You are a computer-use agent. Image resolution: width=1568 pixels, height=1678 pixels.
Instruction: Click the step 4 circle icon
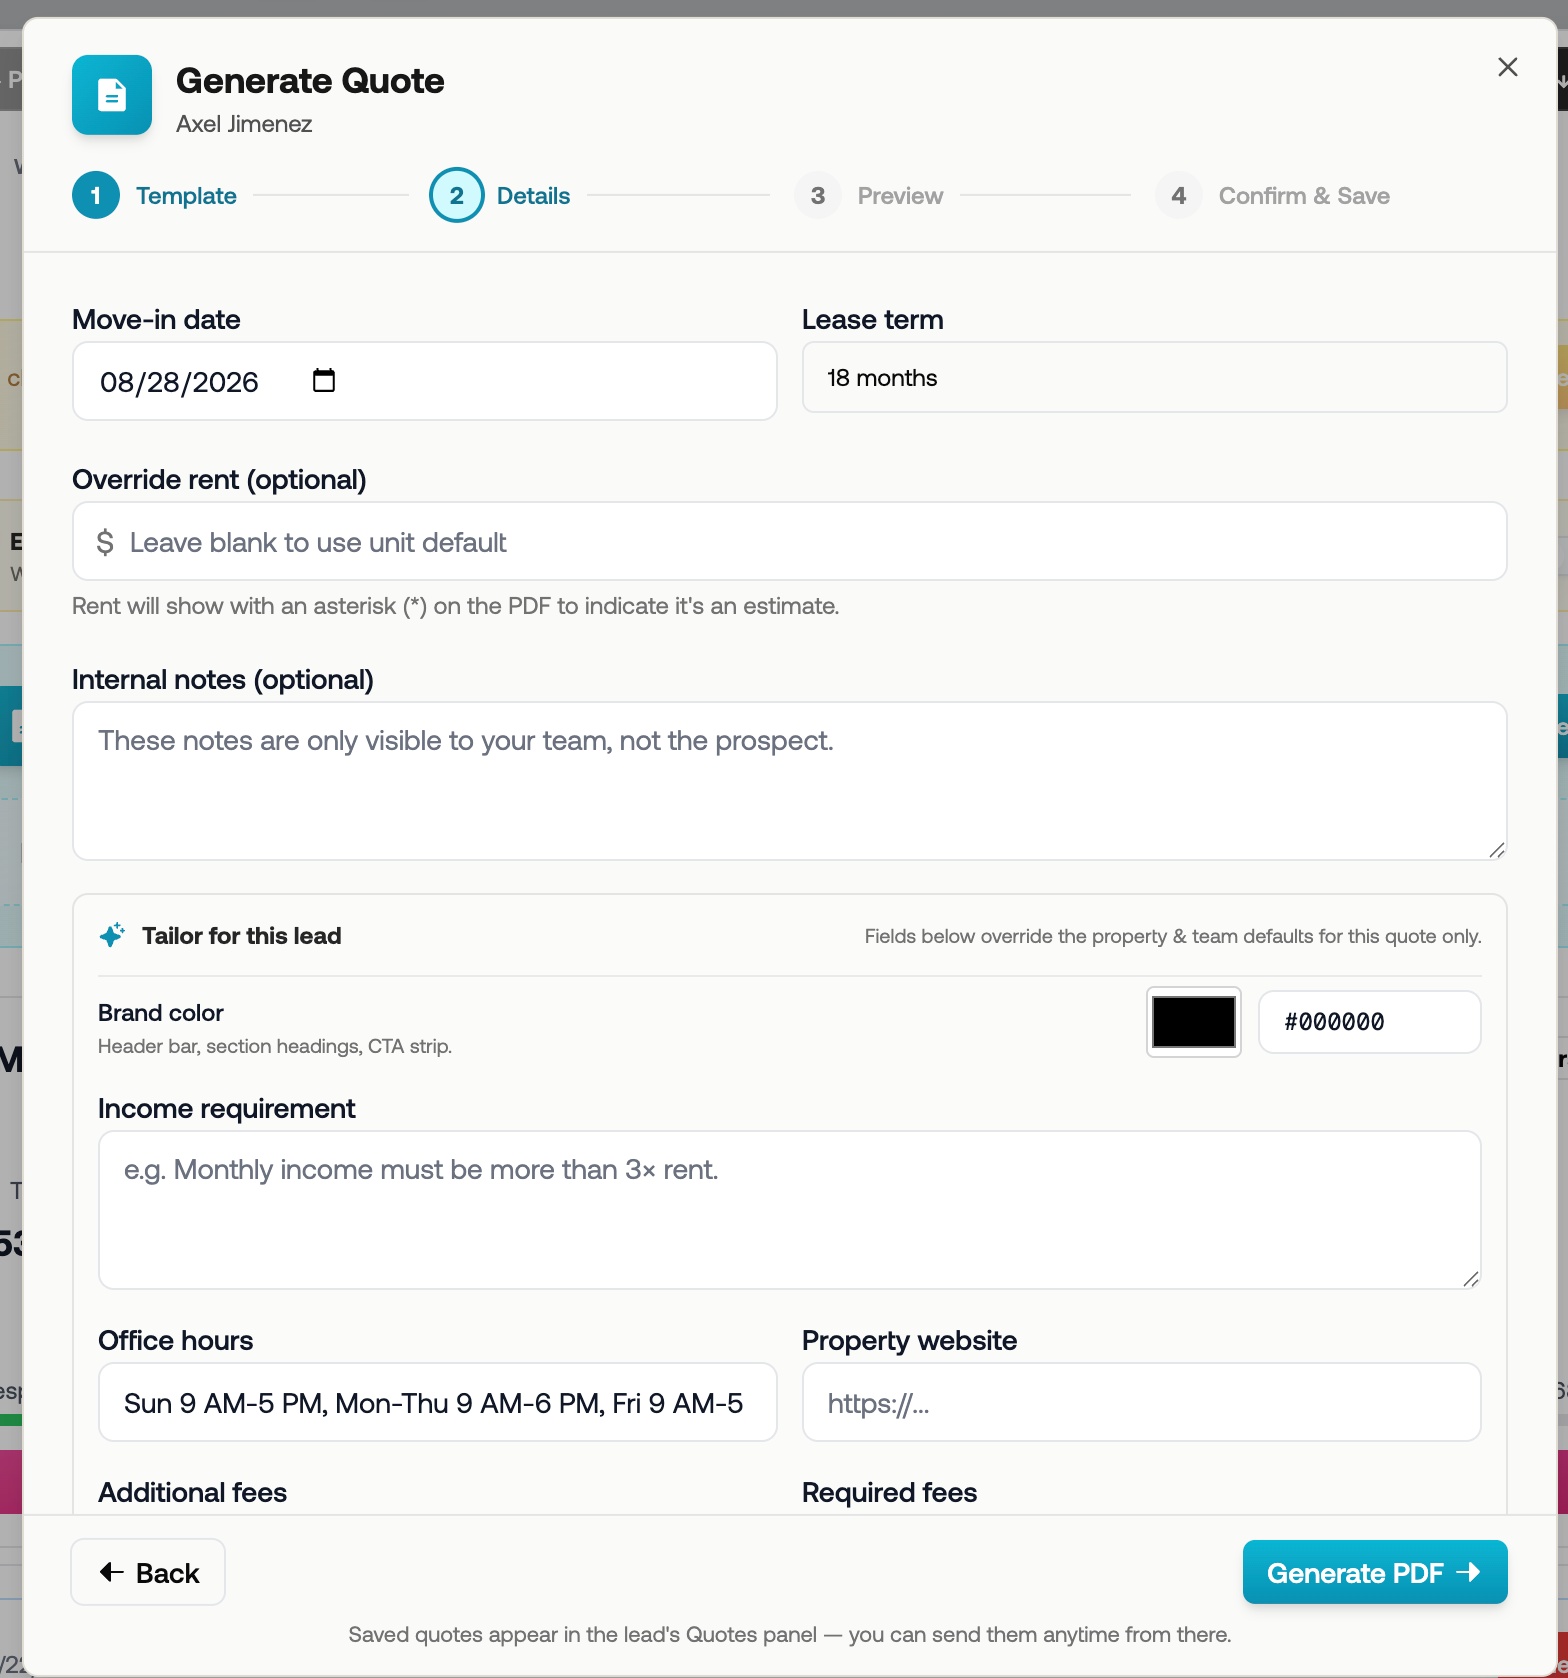point(1179,195)
